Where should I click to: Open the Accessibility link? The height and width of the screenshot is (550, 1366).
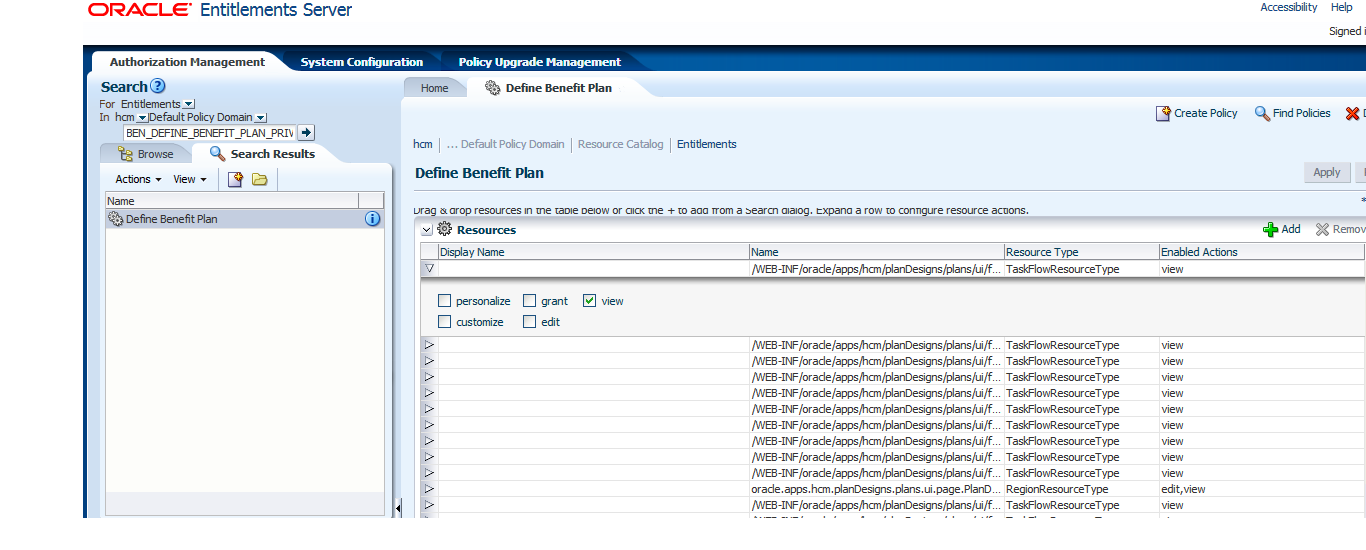pos(1289,7)
